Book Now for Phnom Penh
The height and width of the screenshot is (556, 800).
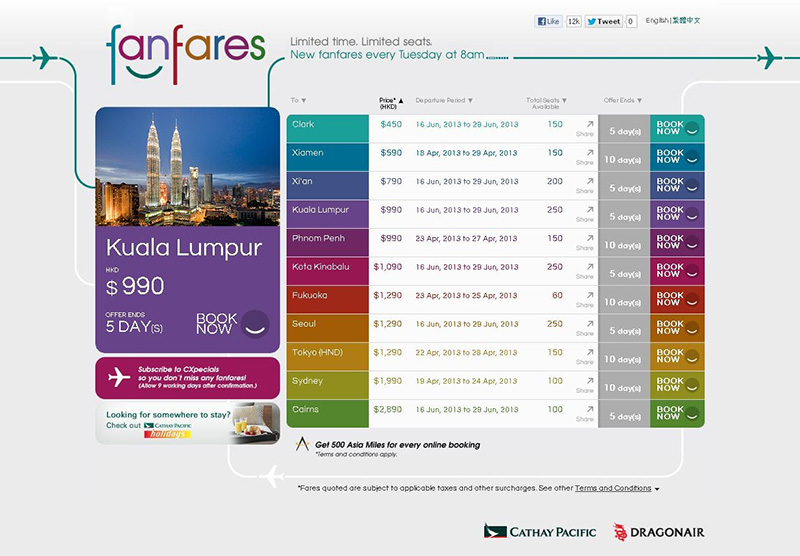[x=677, y=242]
